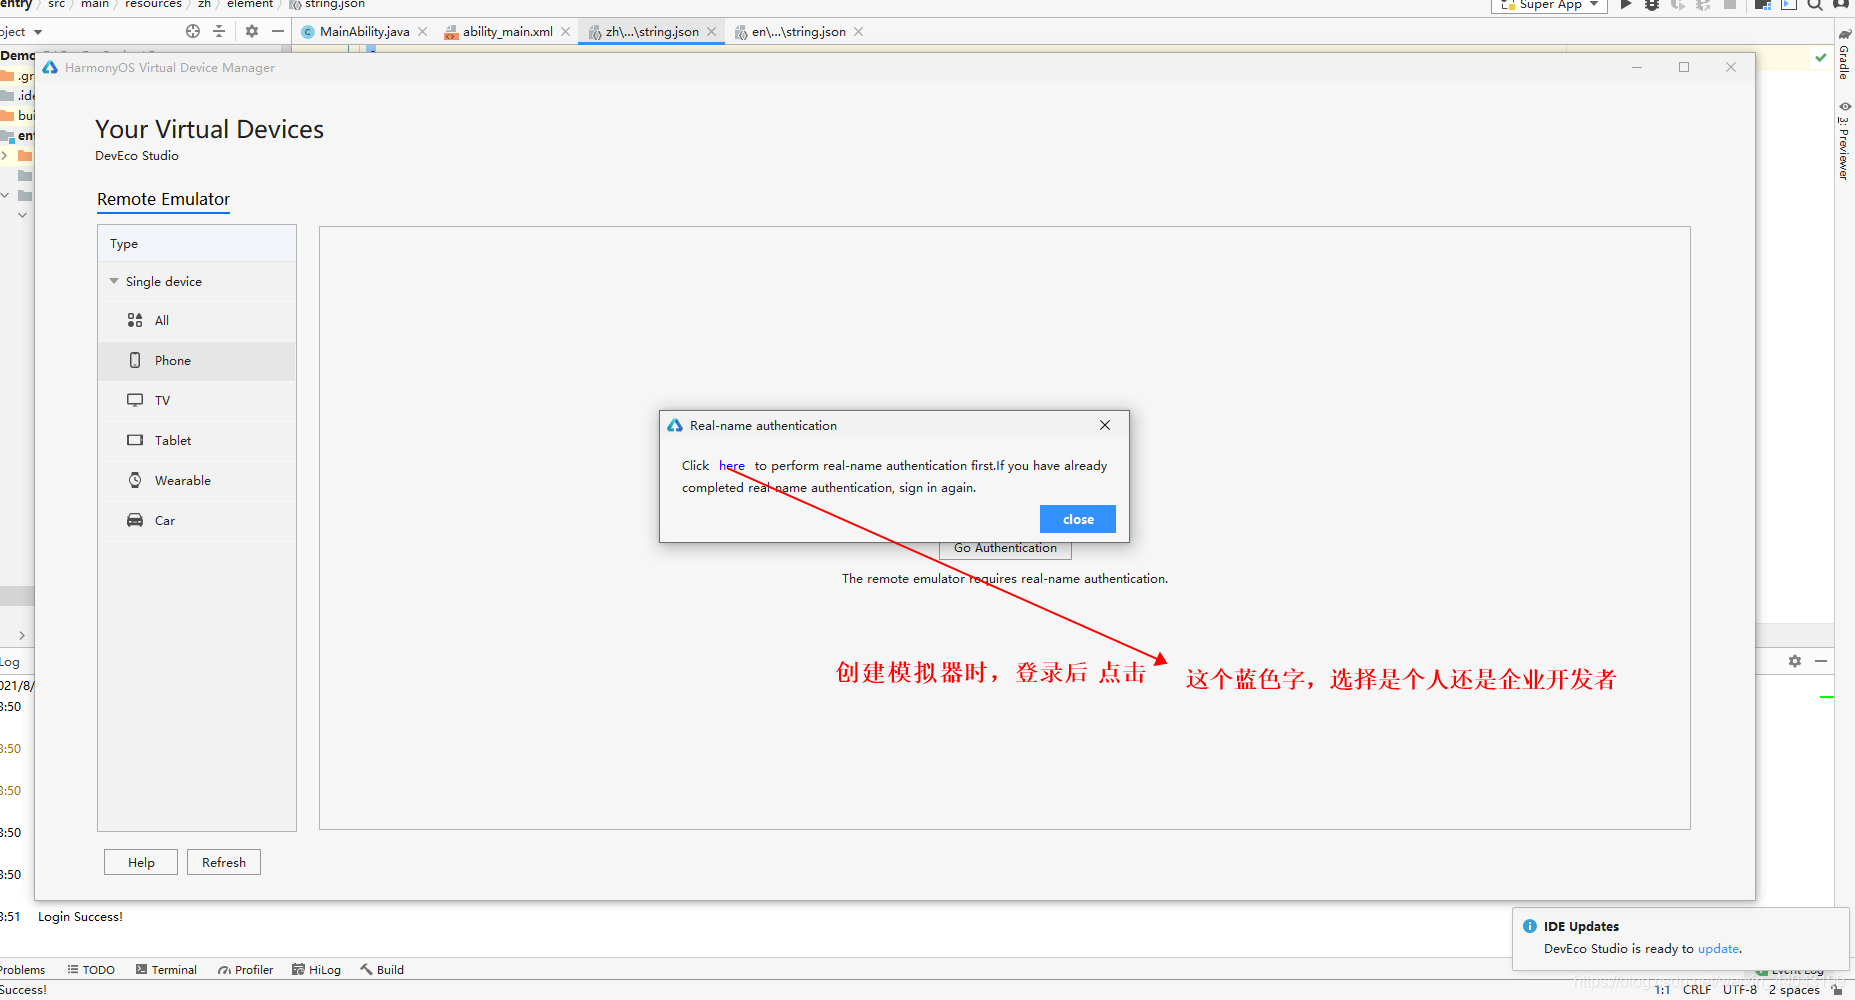
Task: Collapse the Single device group
Action: 114,281
